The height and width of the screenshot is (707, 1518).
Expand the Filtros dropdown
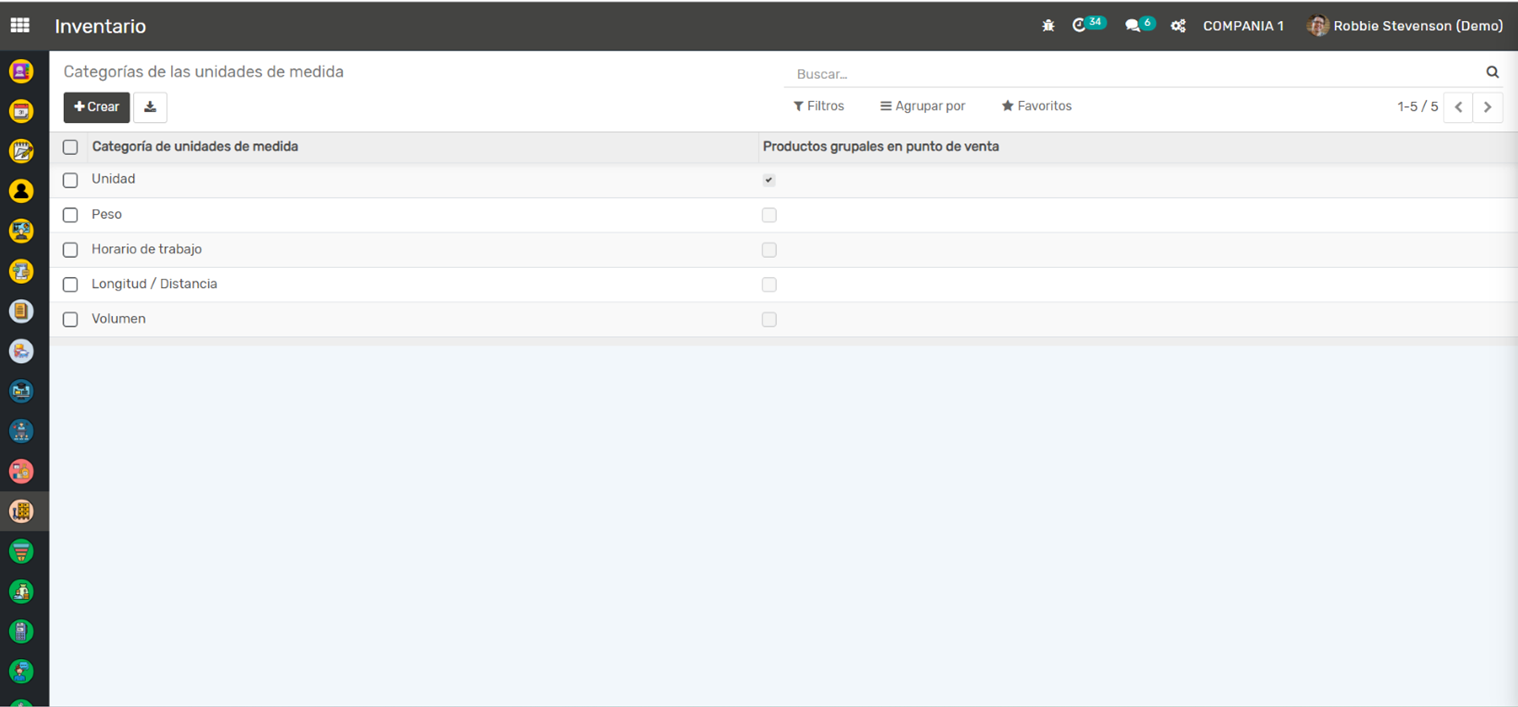[819, 106]
